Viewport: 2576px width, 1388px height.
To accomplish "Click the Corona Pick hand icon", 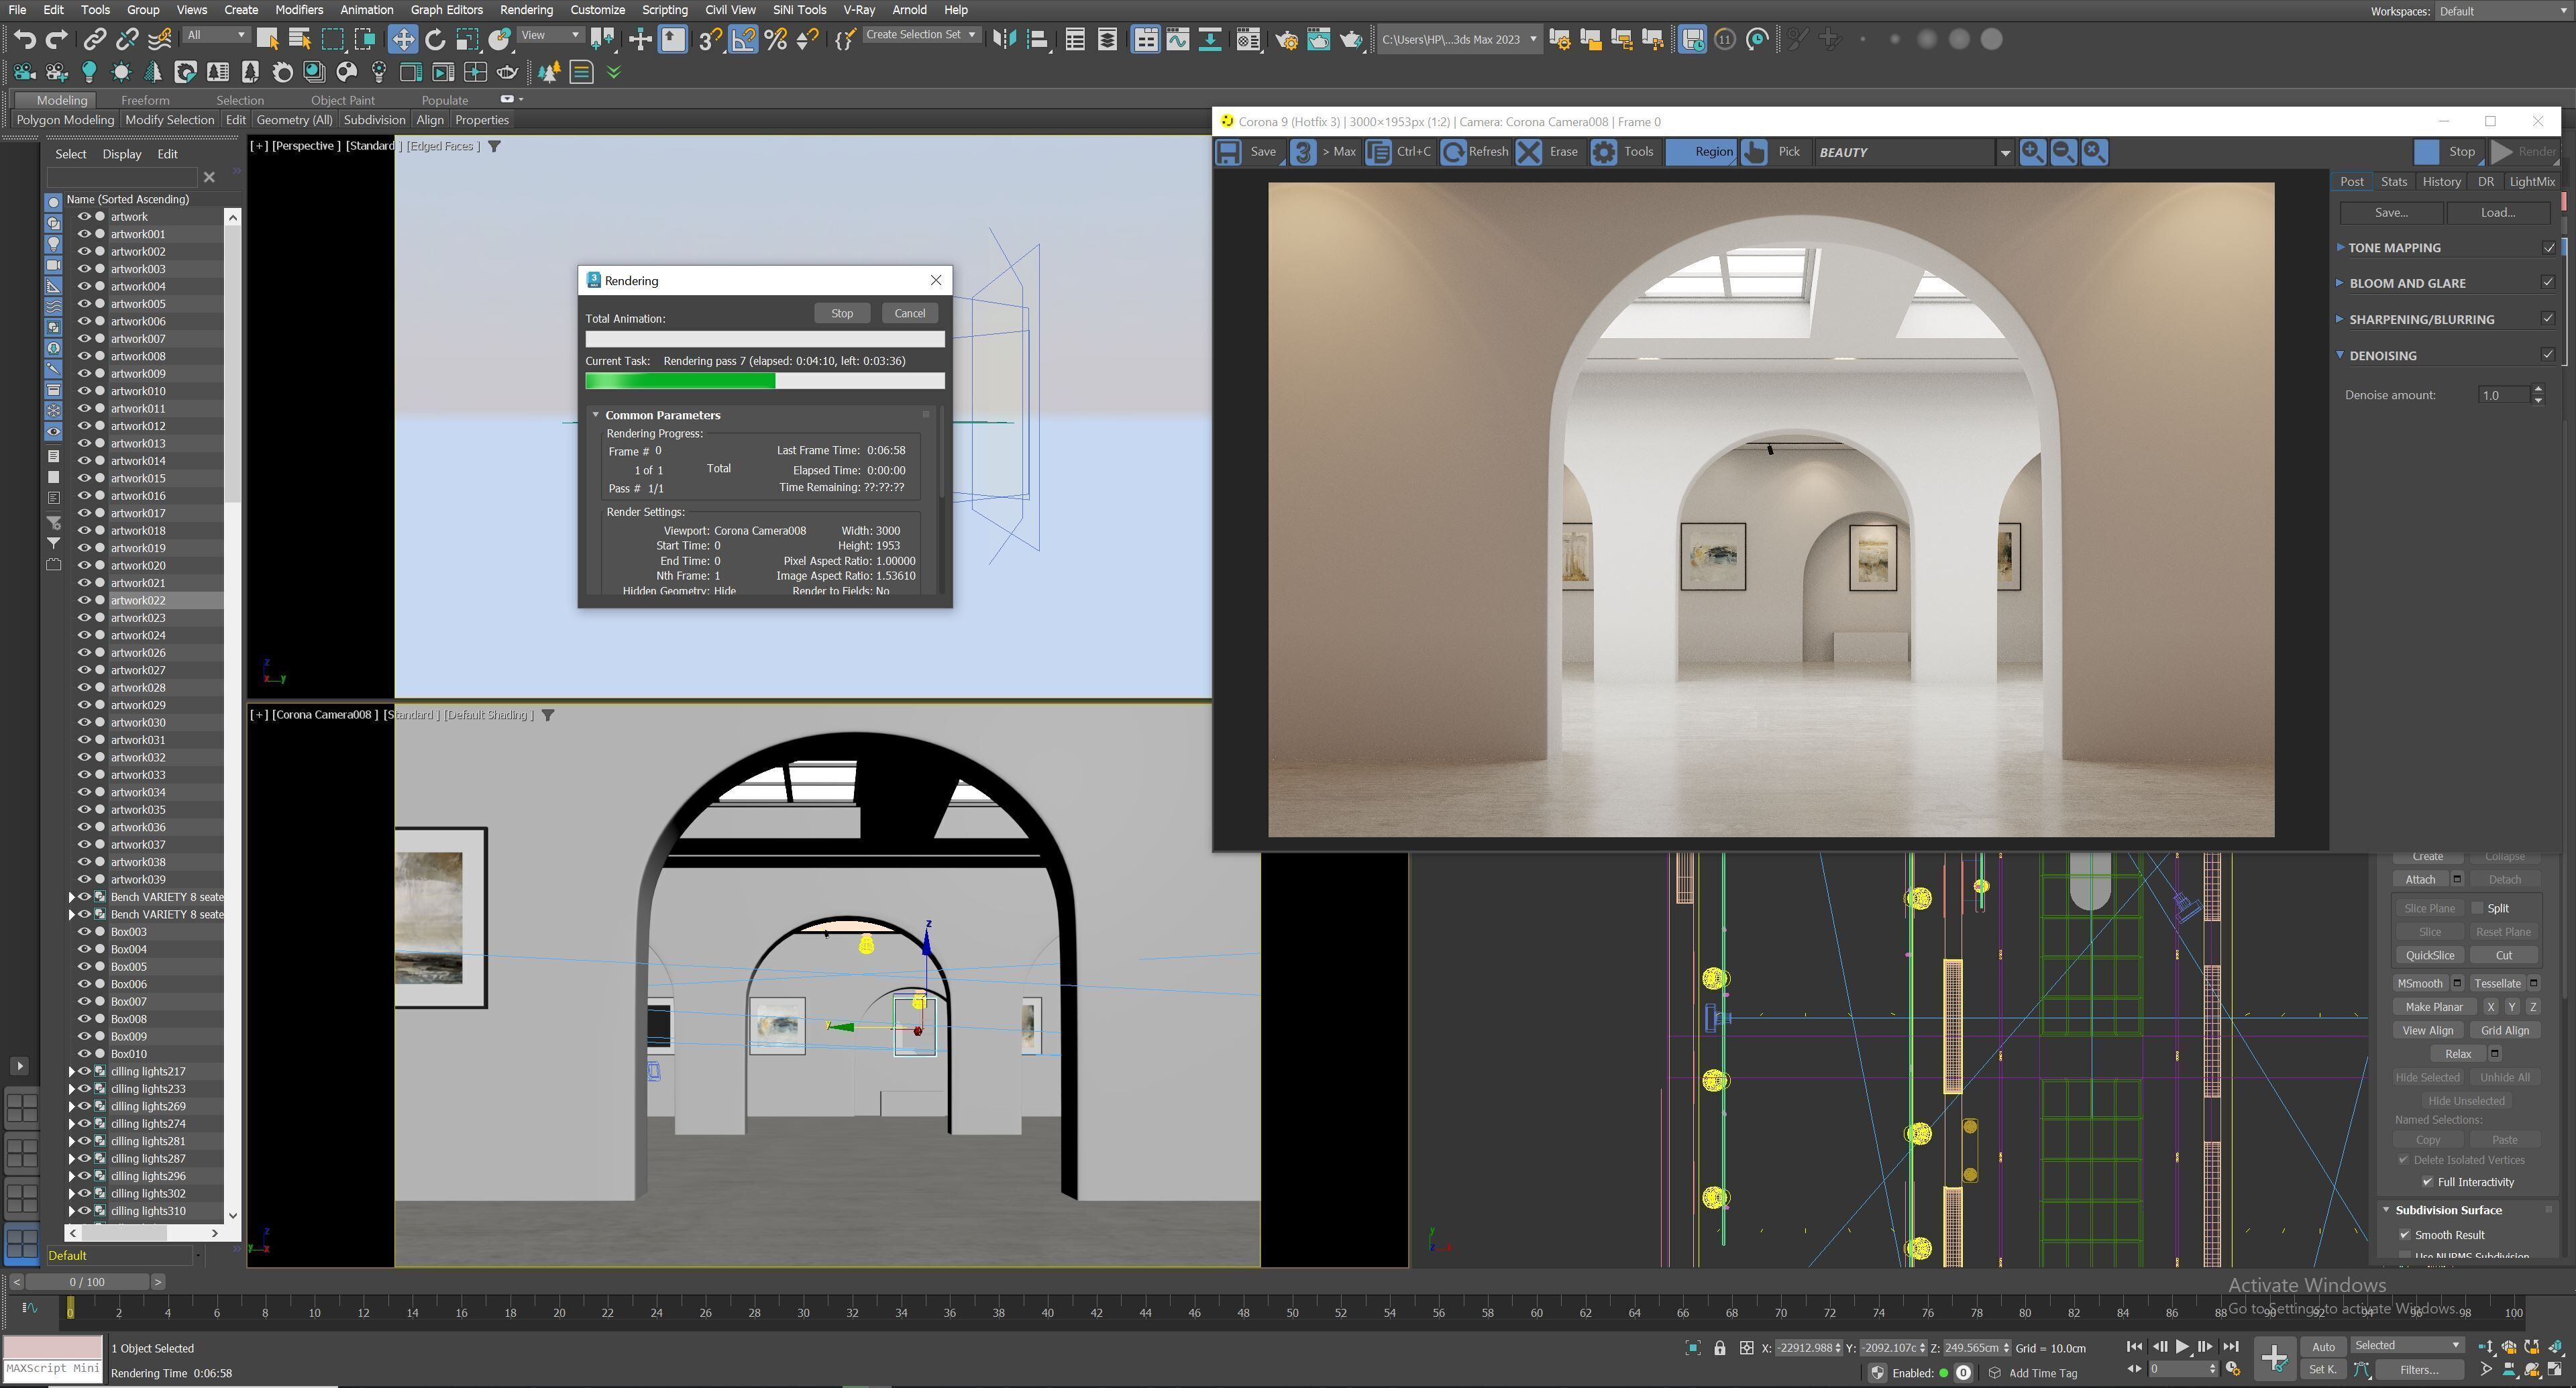I will (x=1754, y=152).
